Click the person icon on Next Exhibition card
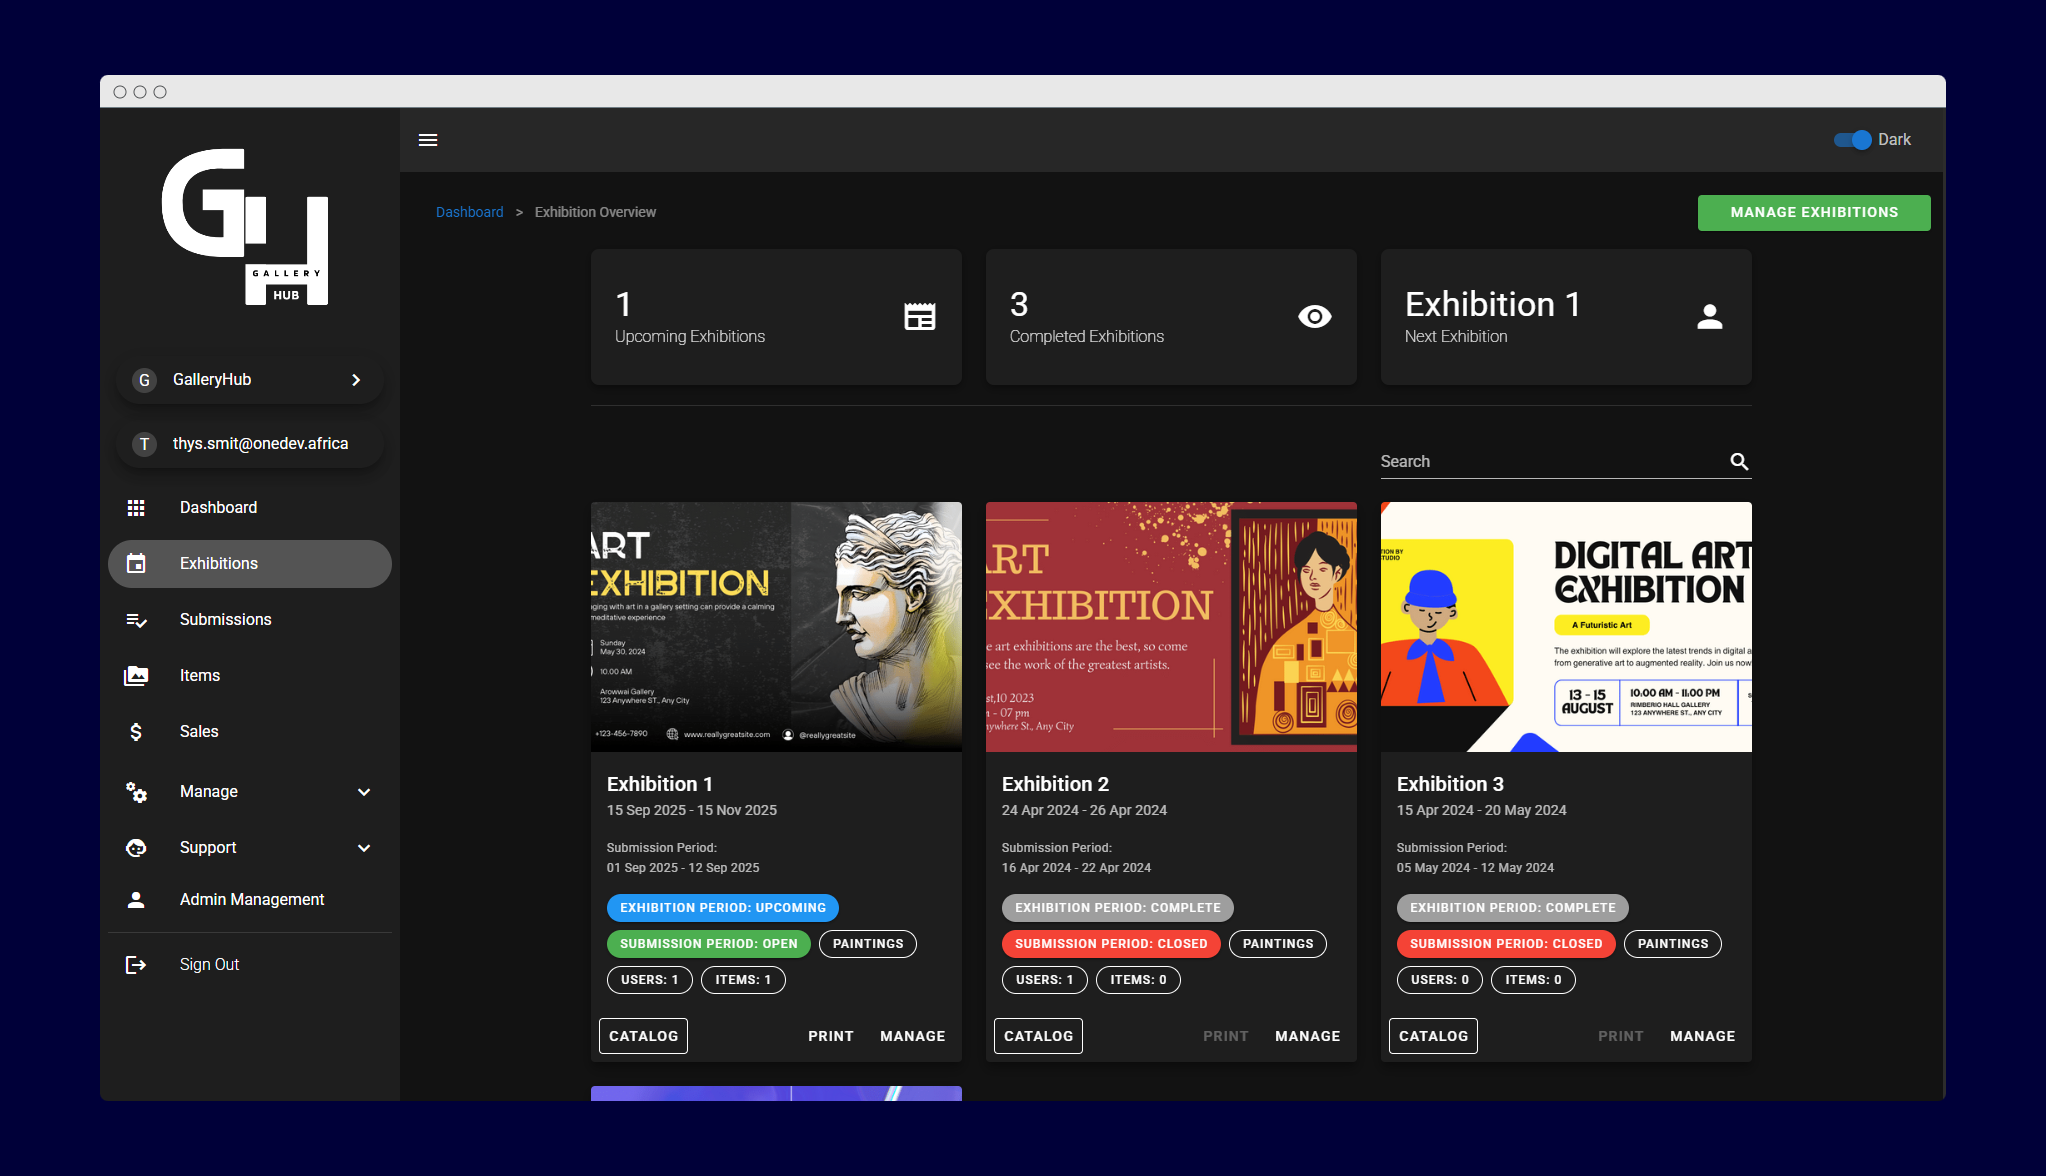Viewport: 2046px width, 1176px height. point(1709,317)
